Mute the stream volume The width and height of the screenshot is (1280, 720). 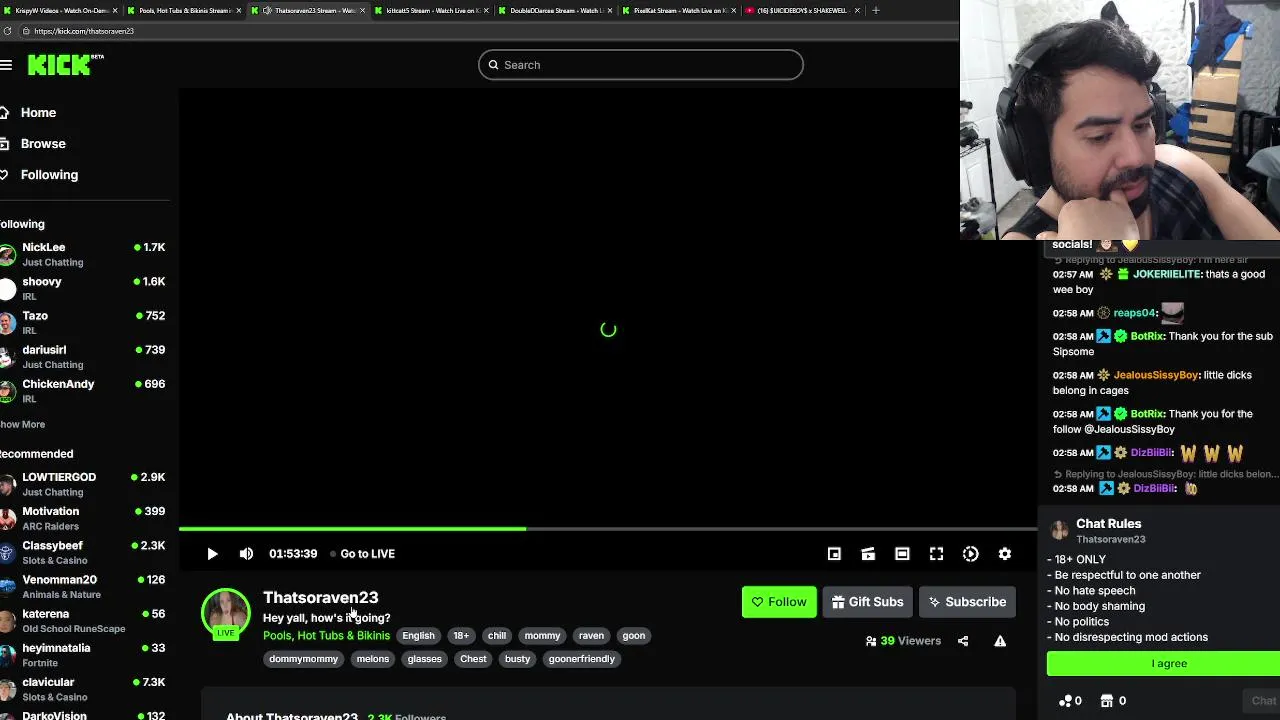246,554
